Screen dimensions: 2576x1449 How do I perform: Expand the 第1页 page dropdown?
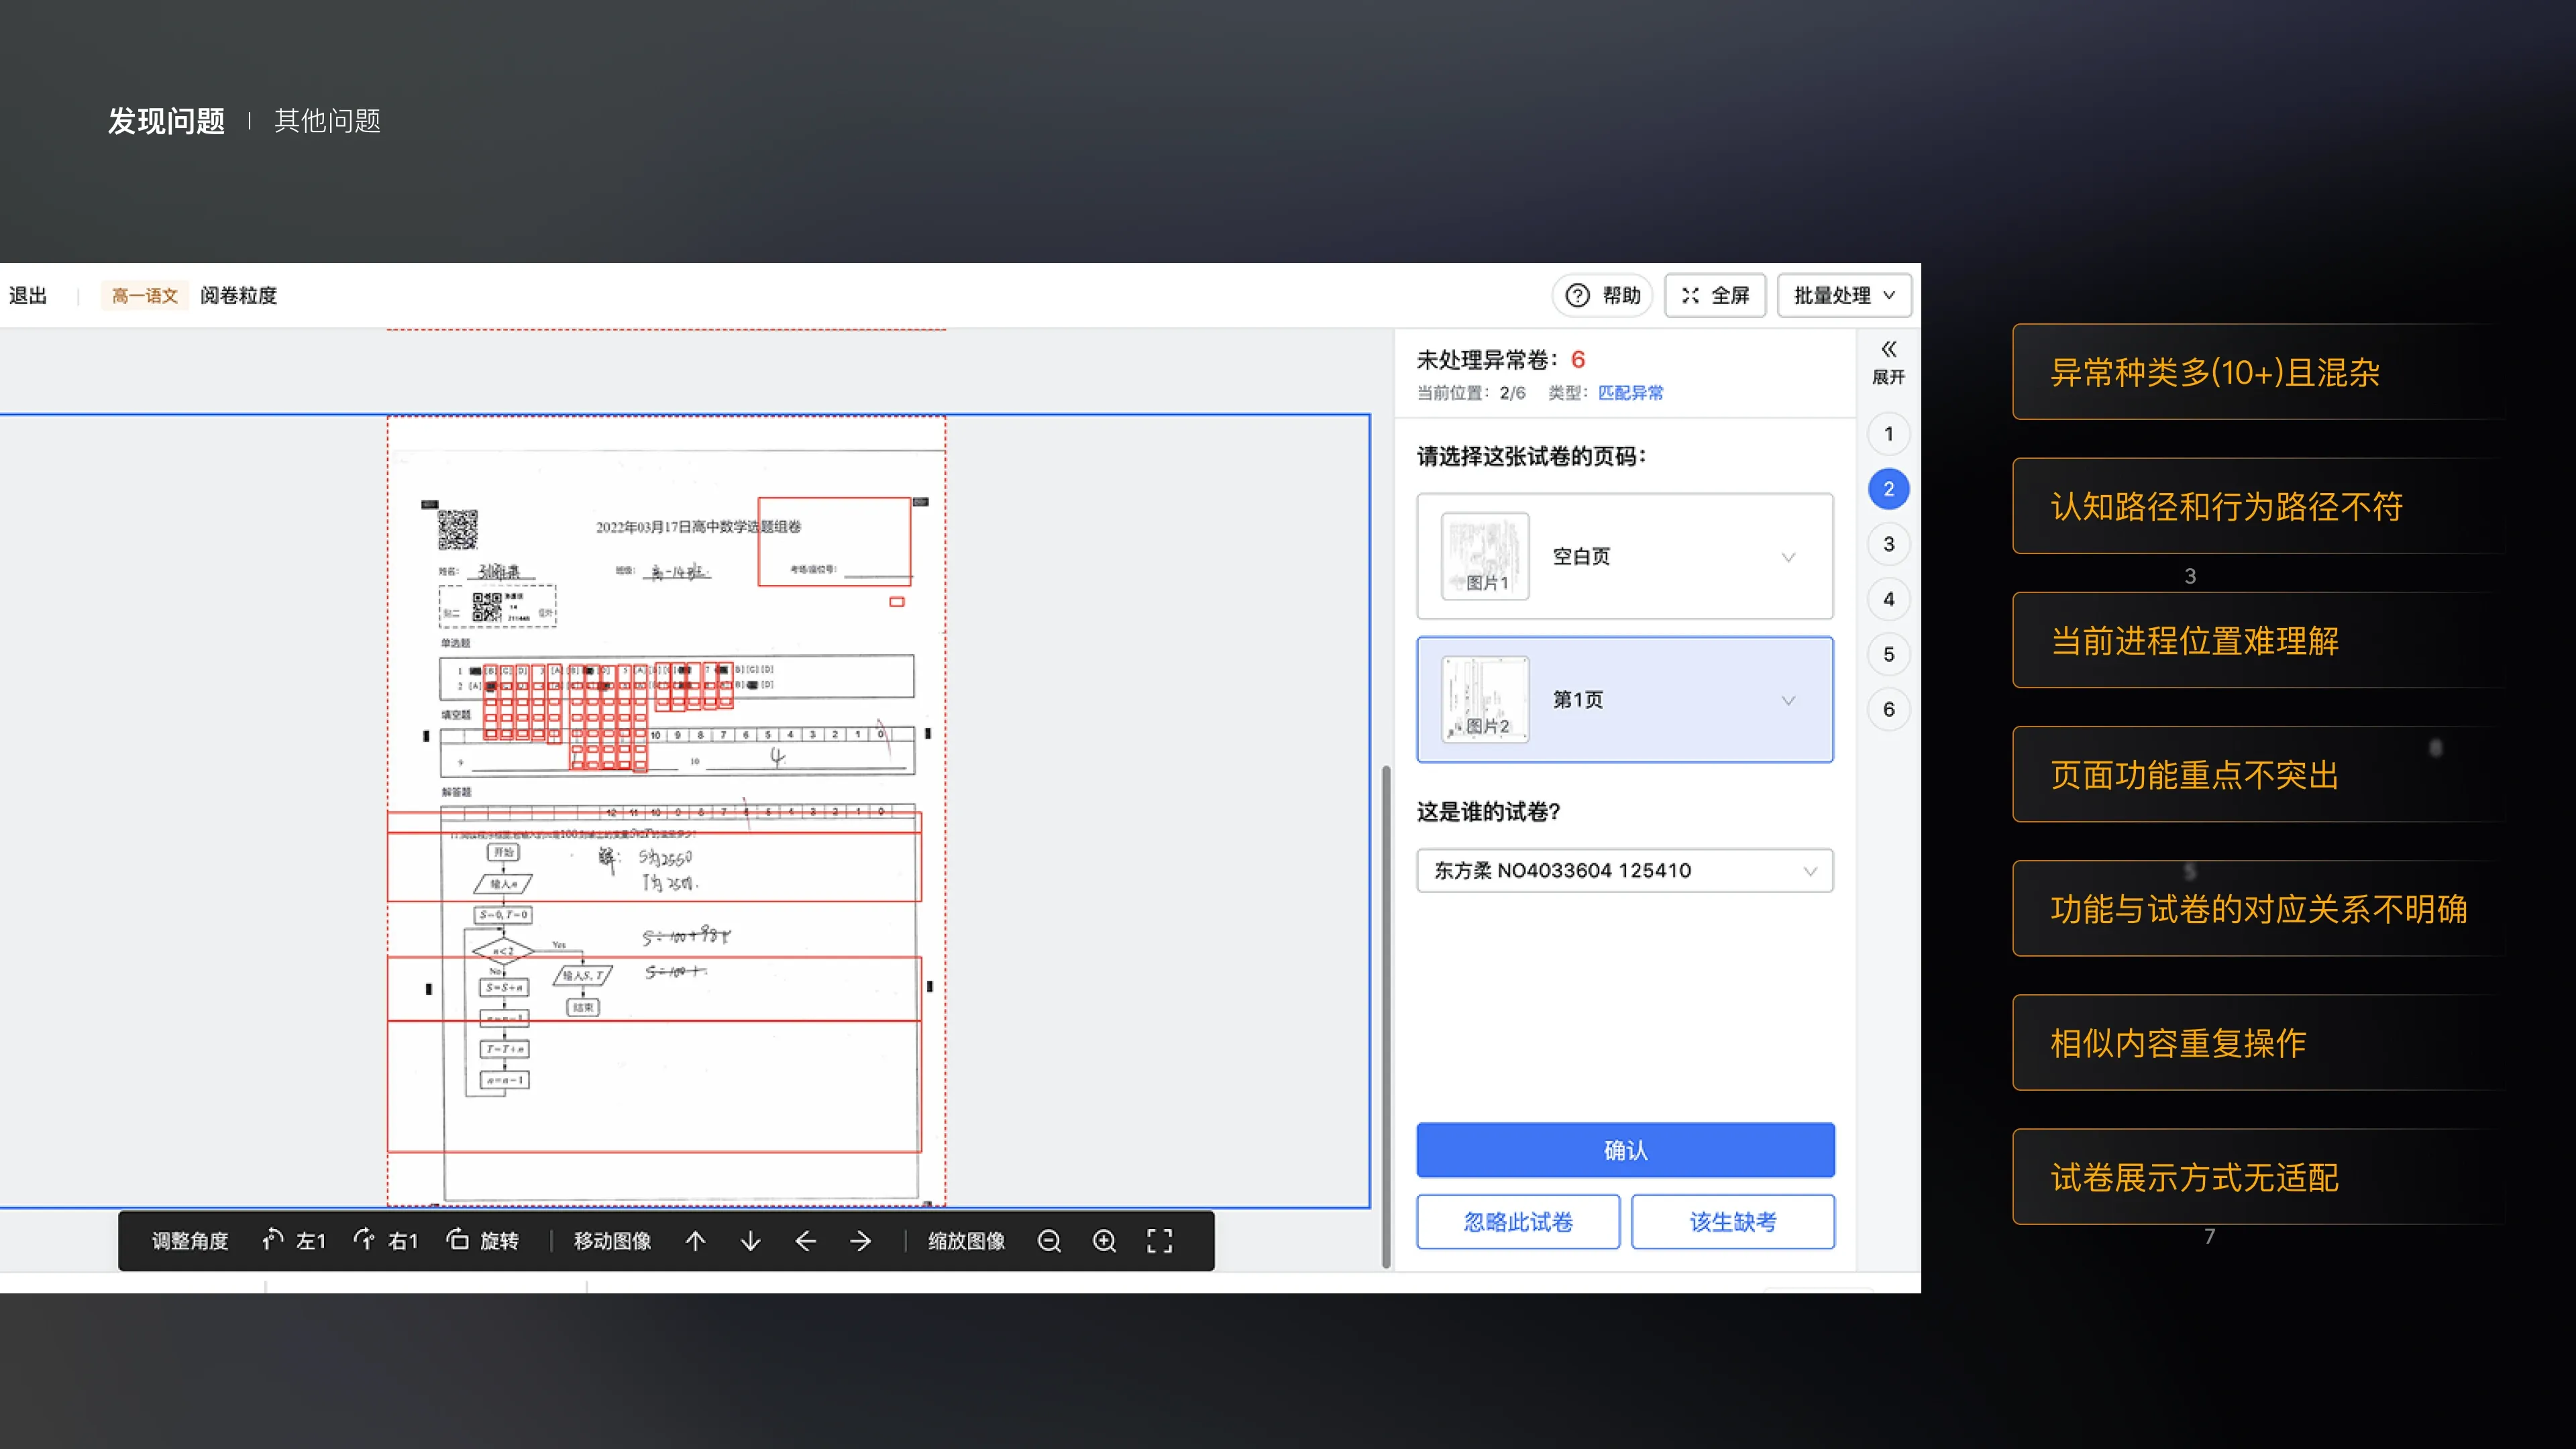coord(1788,700)
